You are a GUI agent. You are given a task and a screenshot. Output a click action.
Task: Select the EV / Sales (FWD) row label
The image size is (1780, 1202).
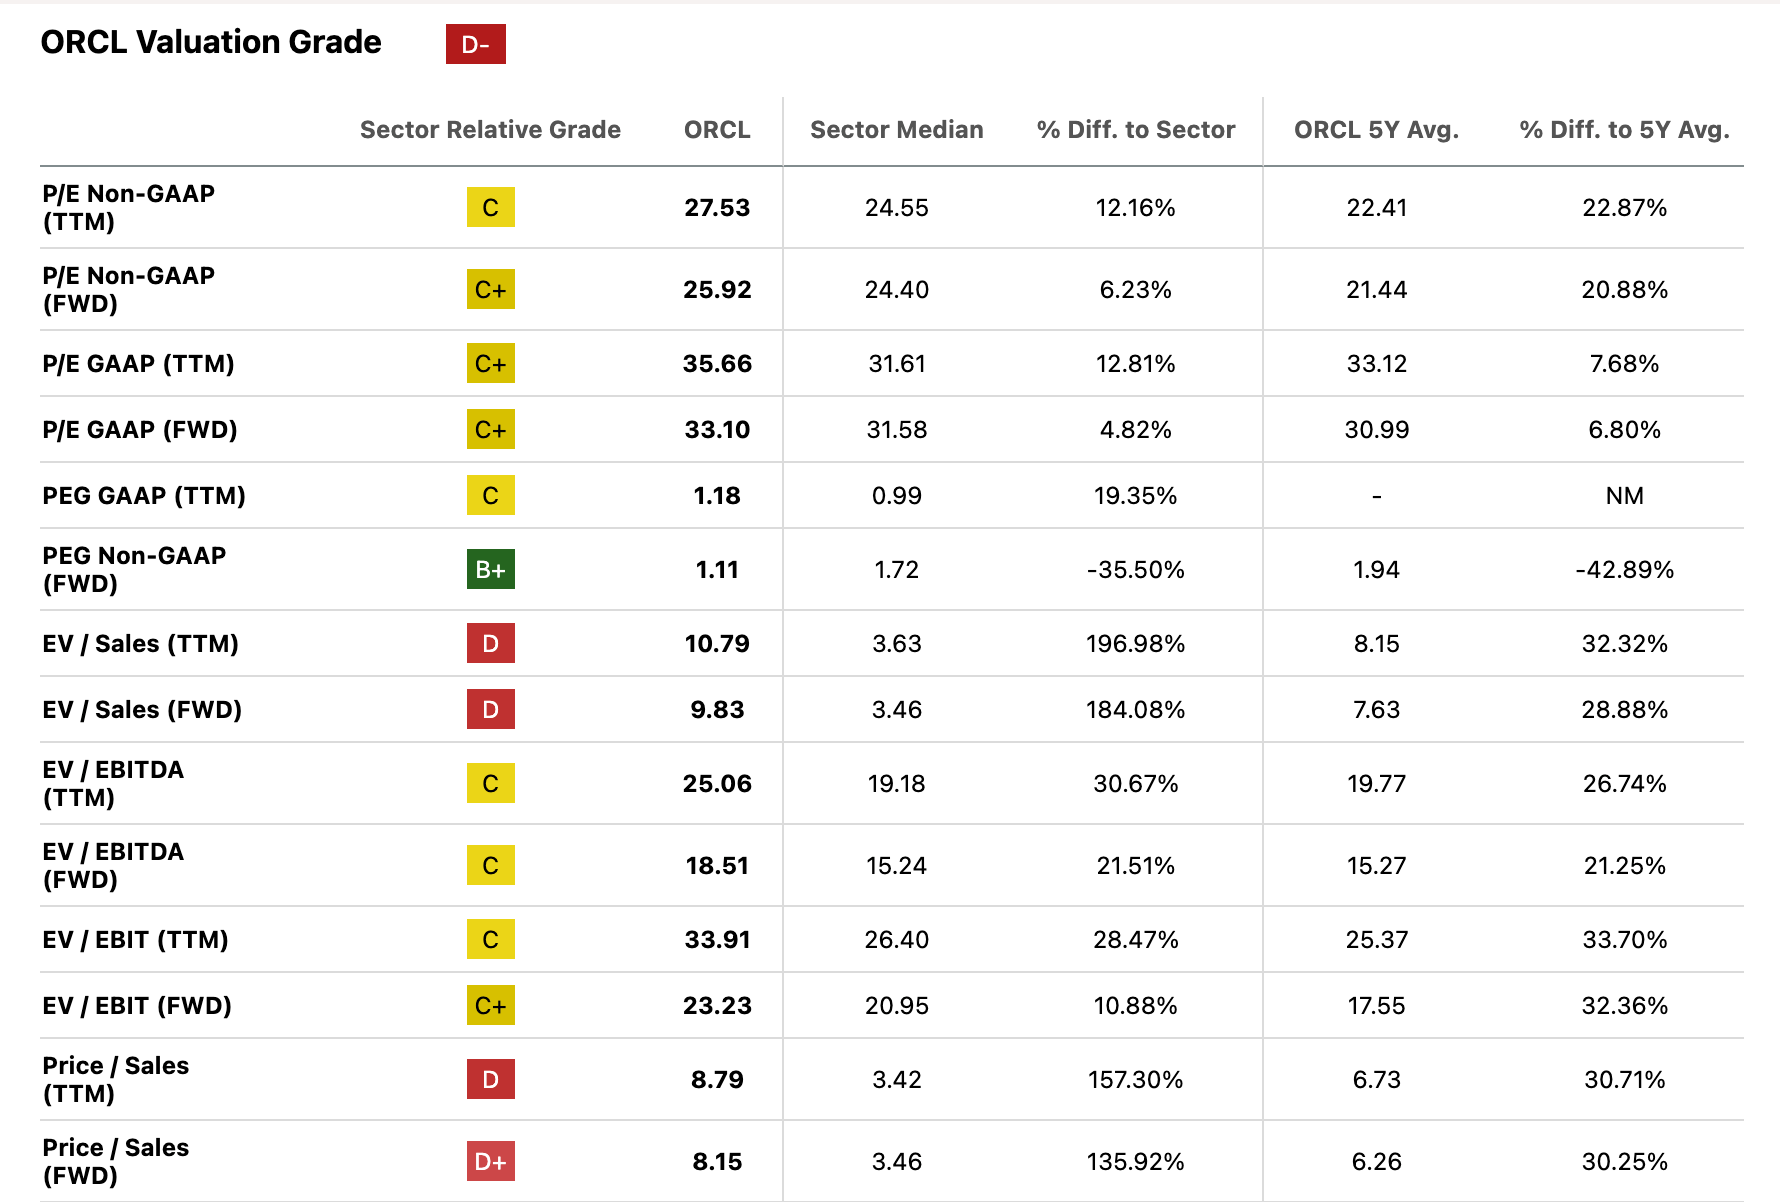[142, 710]
